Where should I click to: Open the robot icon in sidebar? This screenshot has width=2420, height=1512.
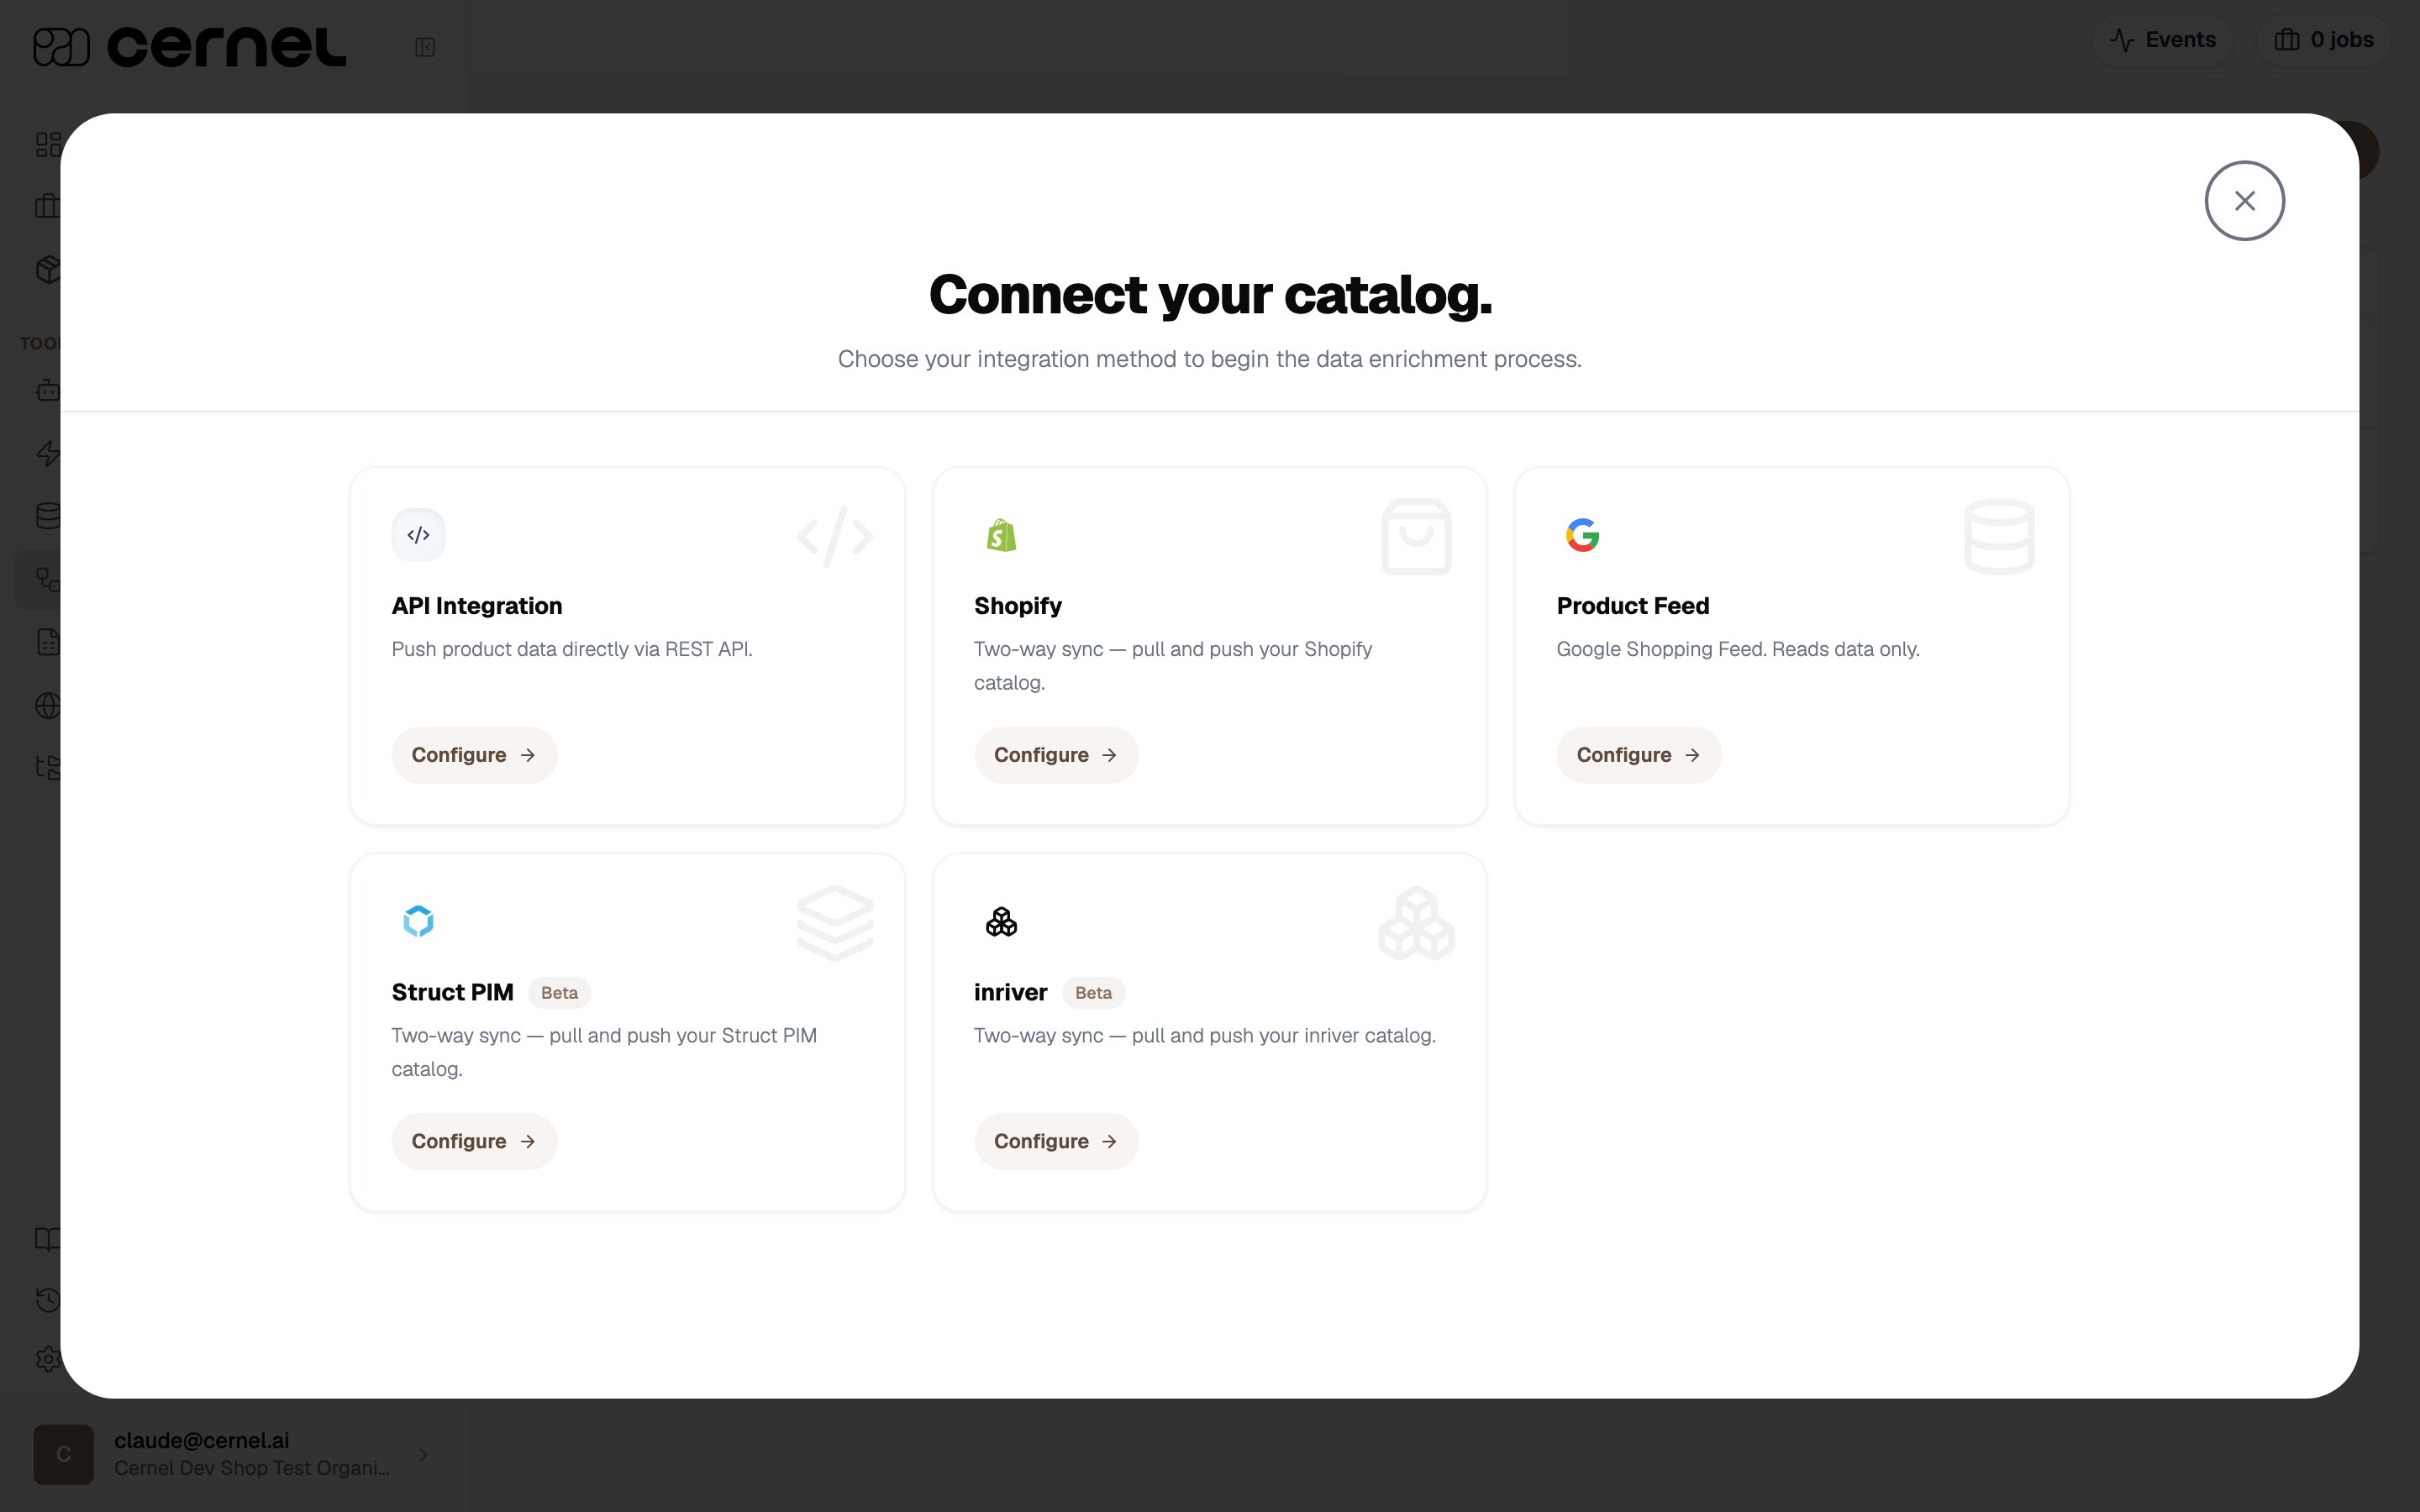tap(48, 390)
